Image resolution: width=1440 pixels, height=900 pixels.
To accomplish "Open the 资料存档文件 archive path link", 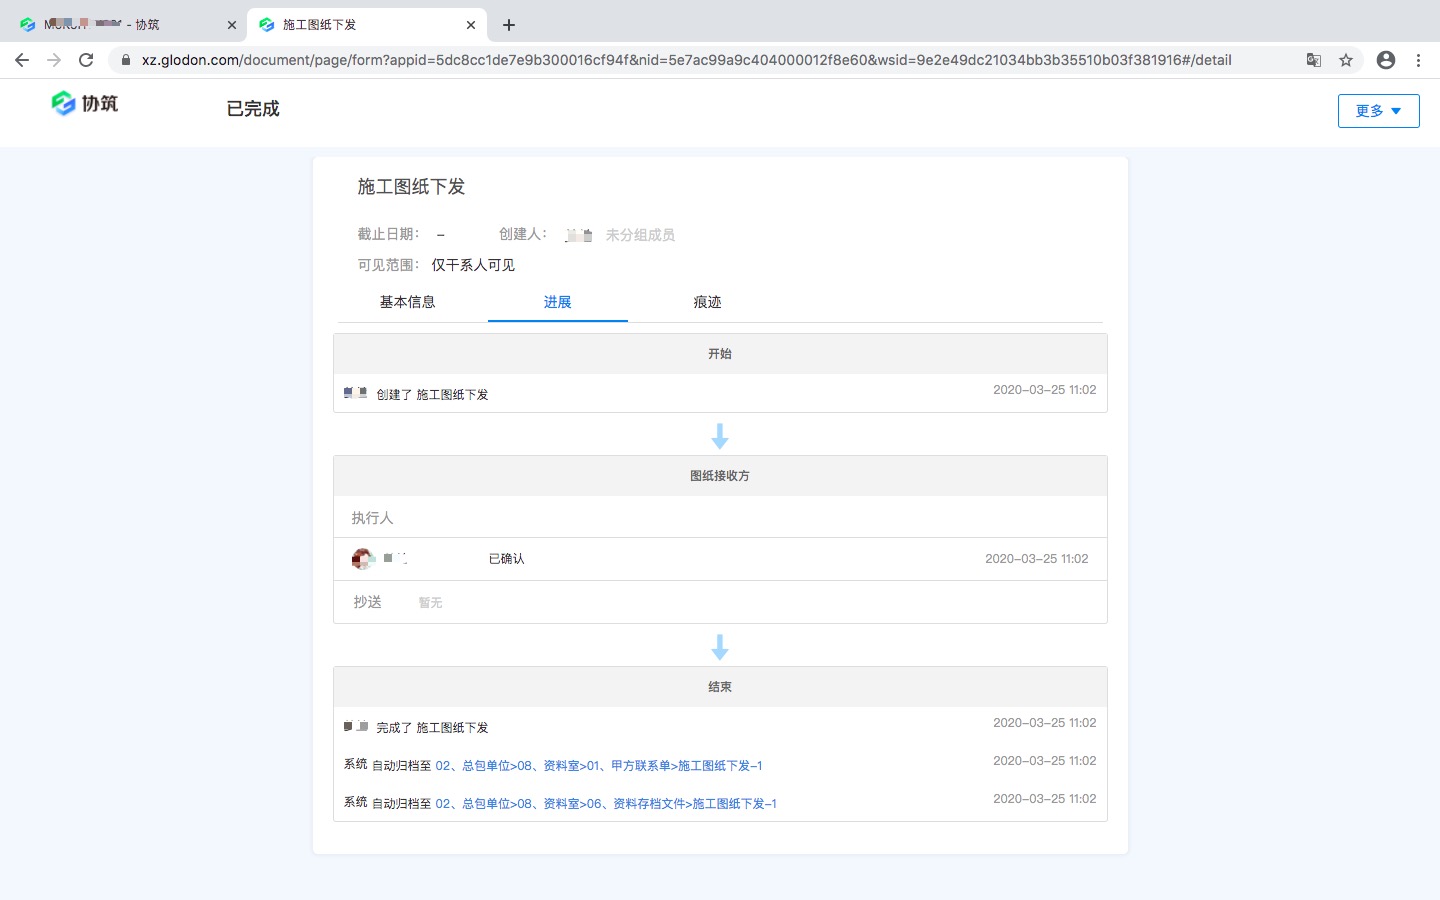I will [x=608, y=803].
